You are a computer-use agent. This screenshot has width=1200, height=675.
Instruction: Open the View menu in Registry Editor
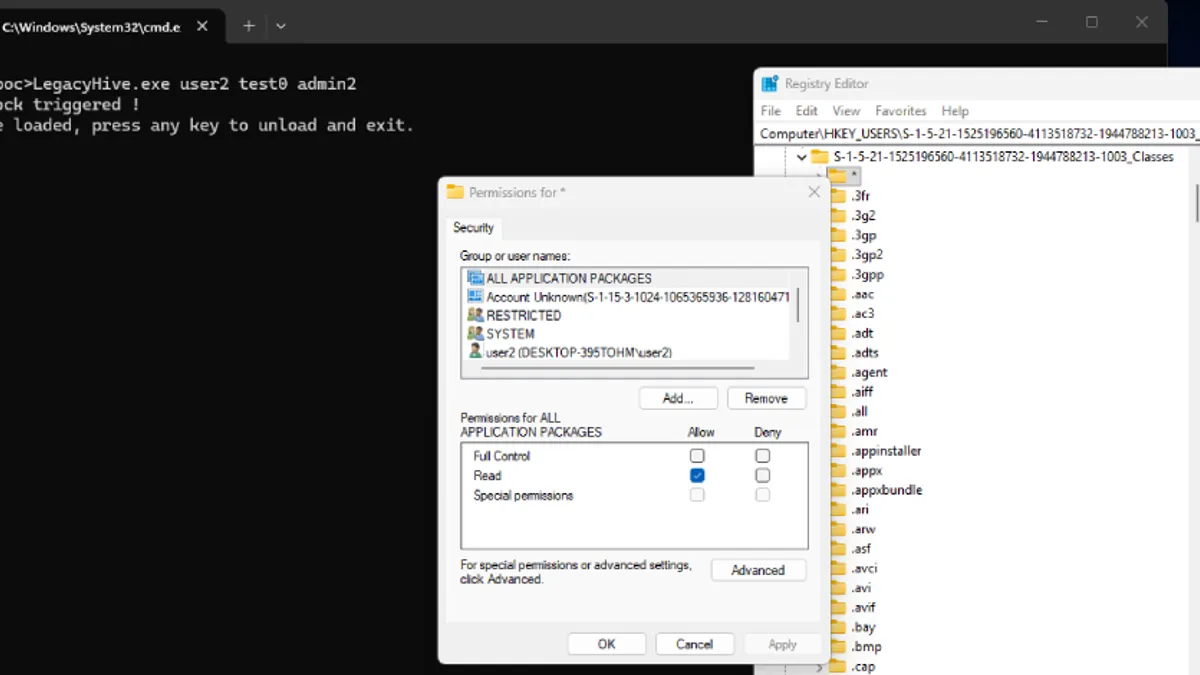click(x=846, y=111)
